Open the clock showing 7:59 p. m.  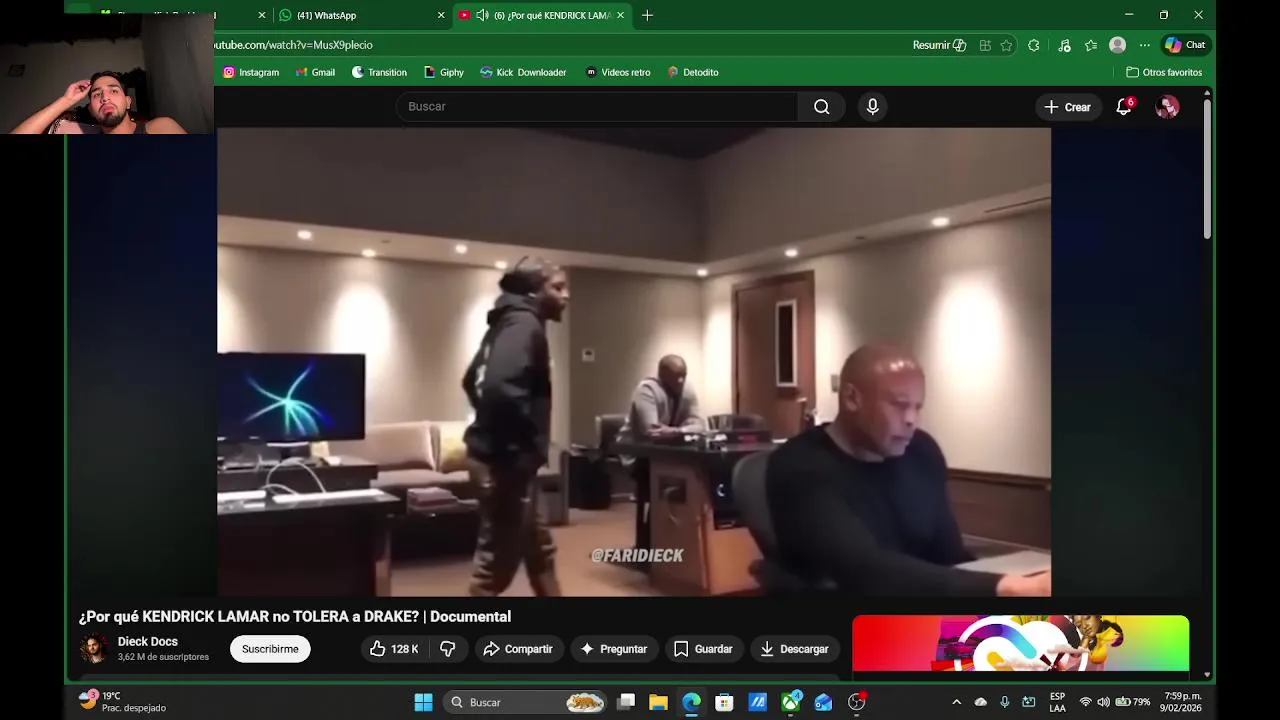point(1180,702)
